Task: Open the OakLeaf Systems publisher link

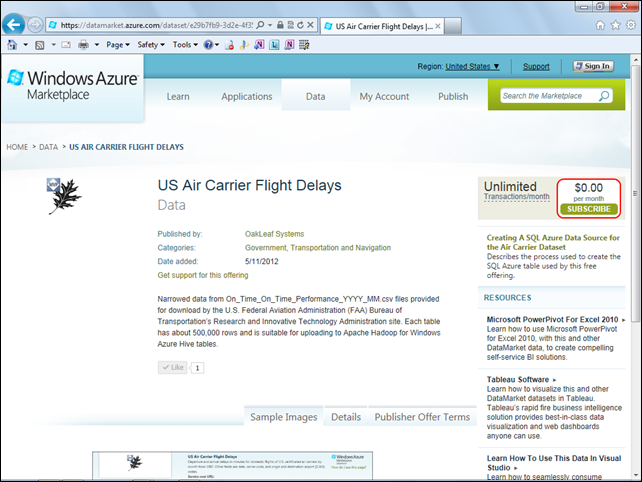Action: click(274, 234)
